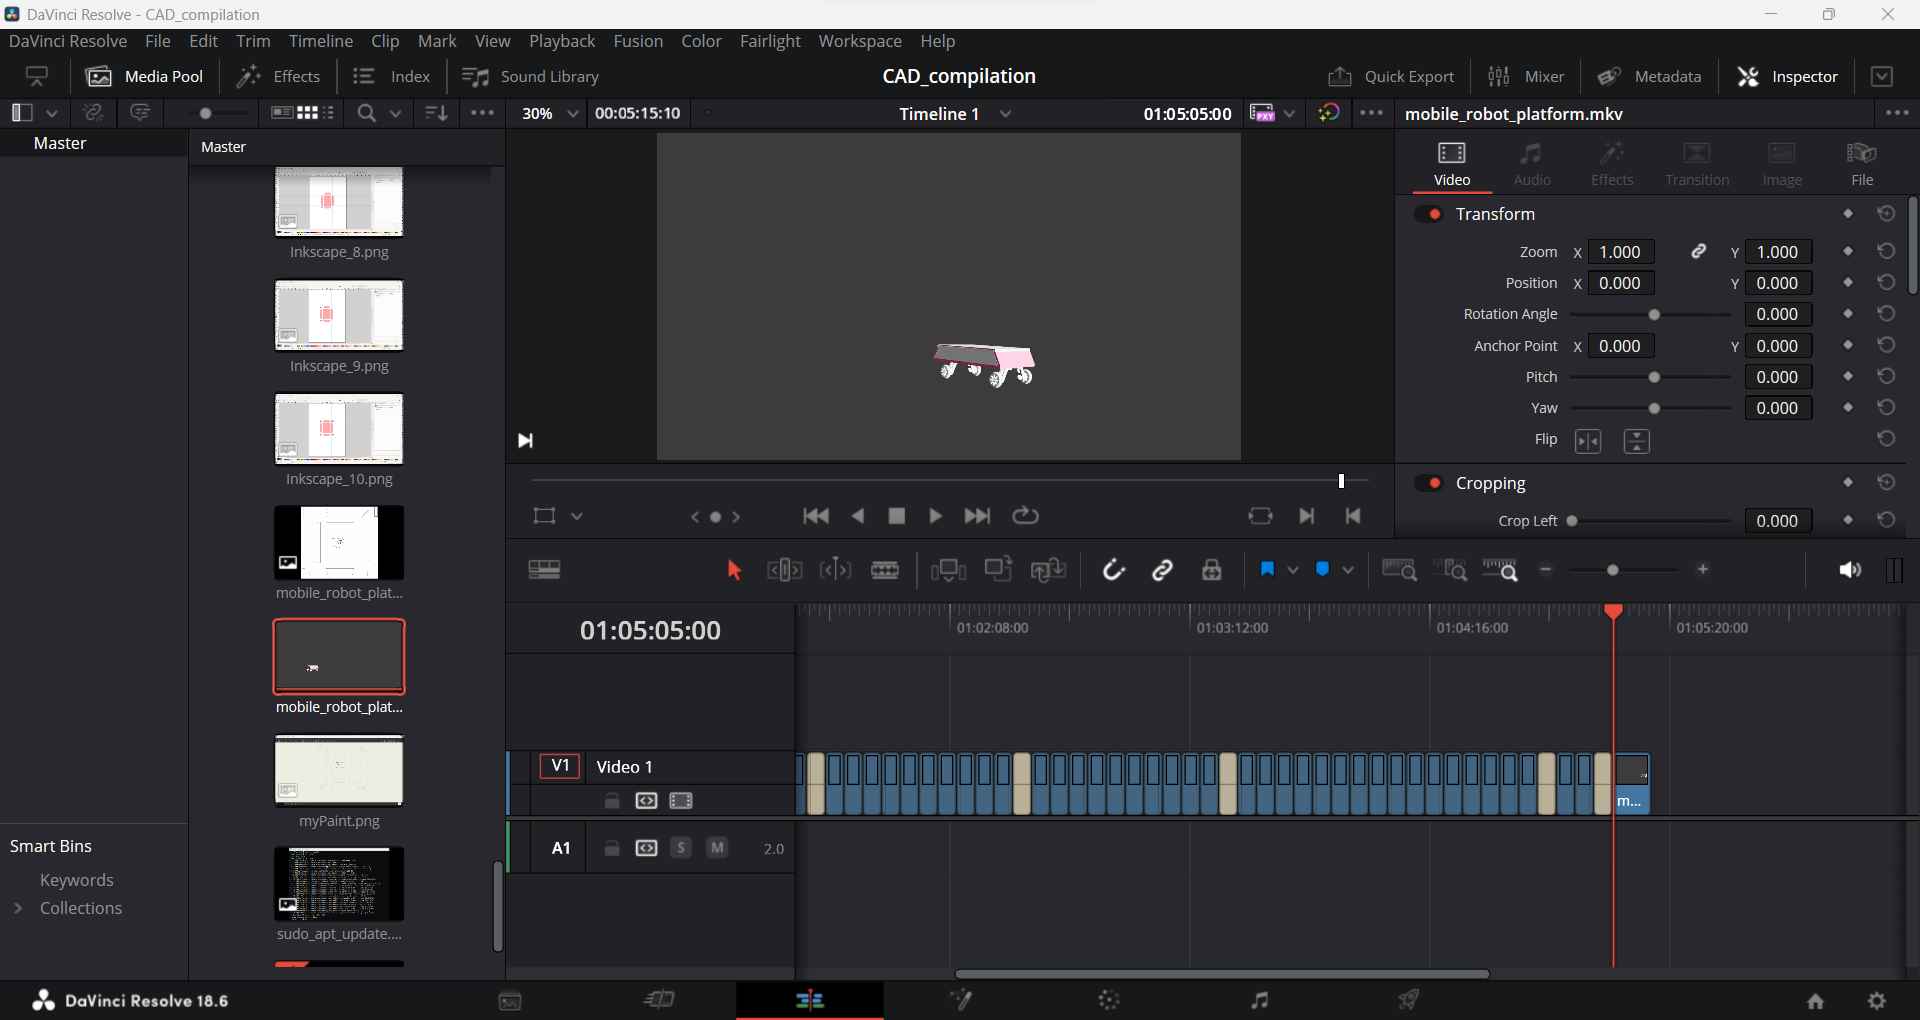Activate Trim Edit Mode tool
Viewport: 1920px width, 1020px height.
tap(785, 570)
